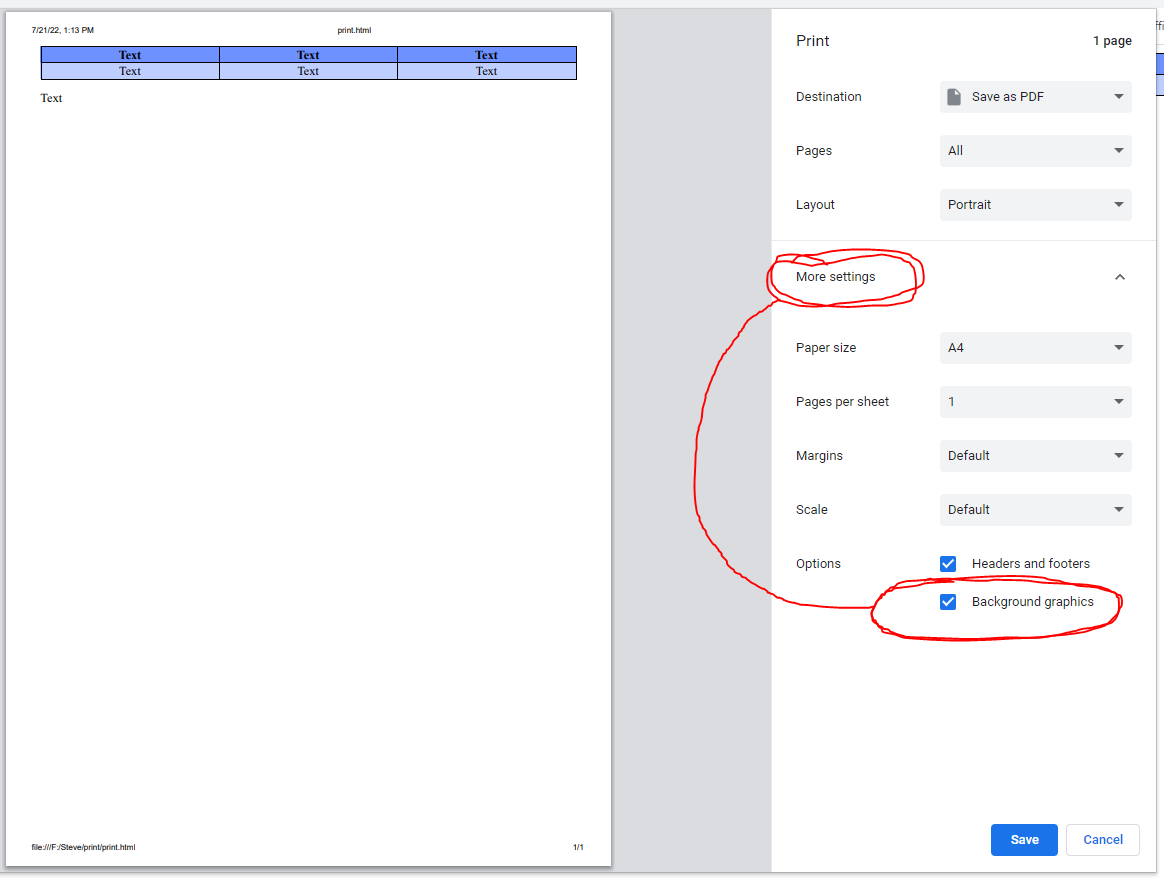The width and height of the screenshot is (1164, 880).
Task: Uncheck the Background graphics checkbox
Action: pyautogui.click(x=948, y=602)
